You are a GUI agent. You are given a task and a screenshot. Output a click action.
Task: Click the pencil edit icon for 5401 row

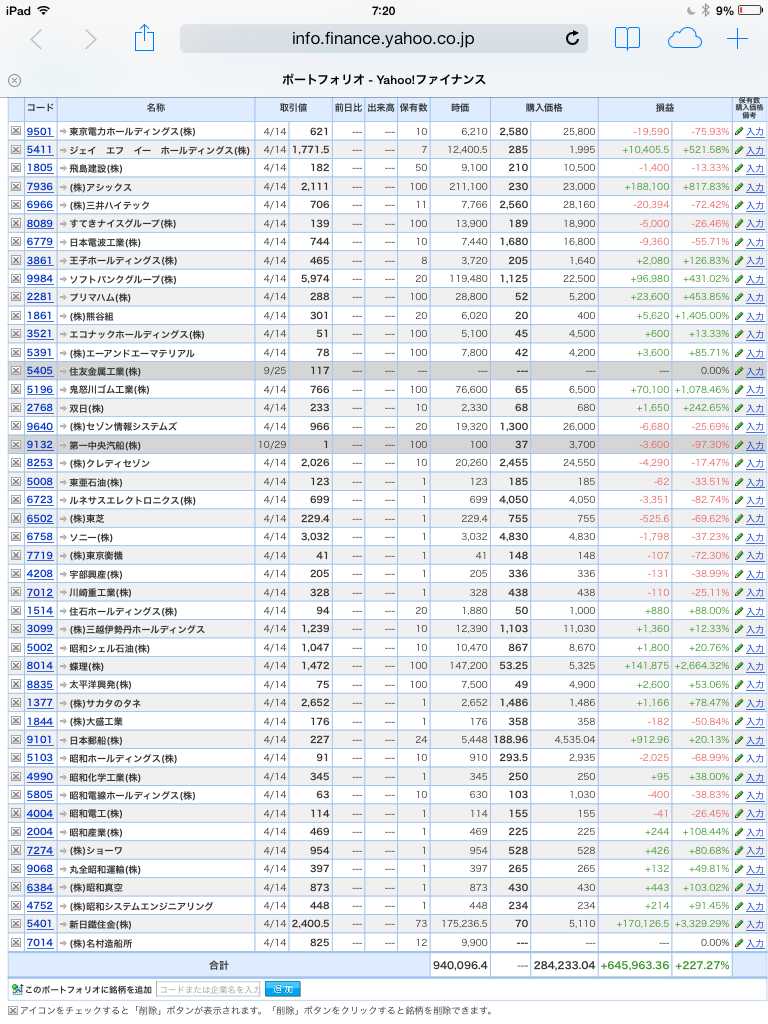(739, 924)
